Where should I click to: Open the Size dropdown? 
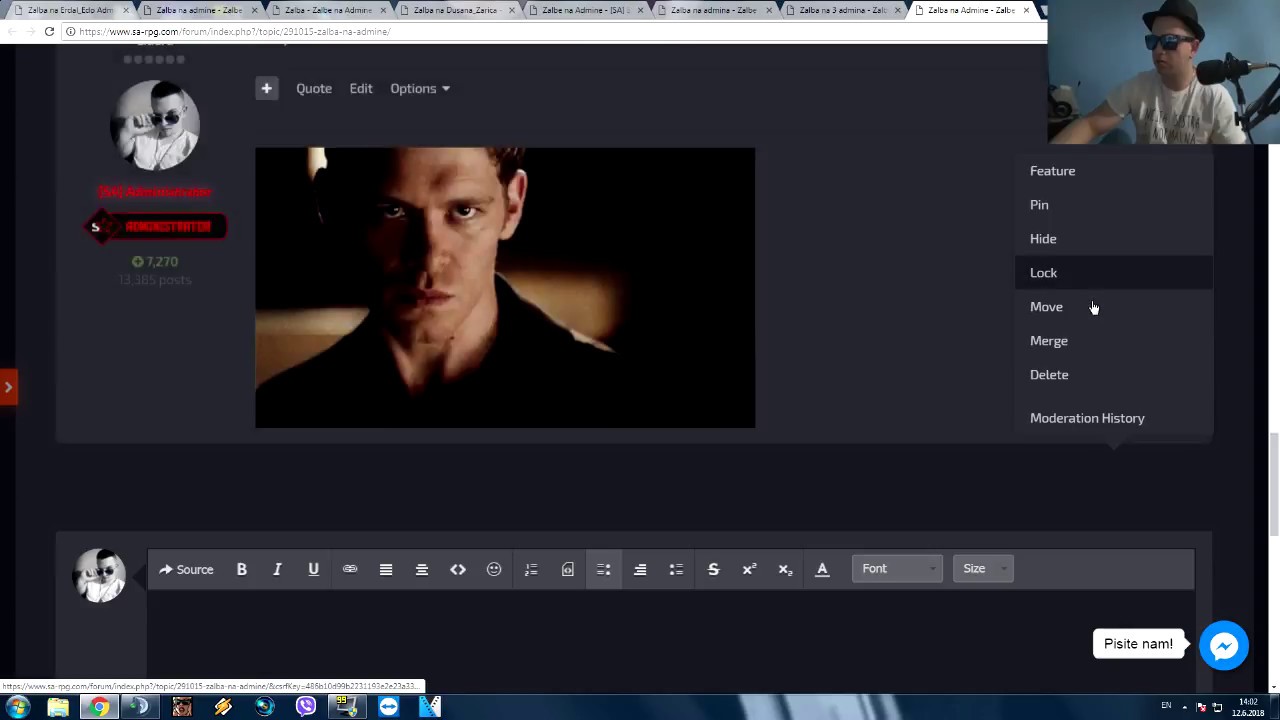[983, 568]
